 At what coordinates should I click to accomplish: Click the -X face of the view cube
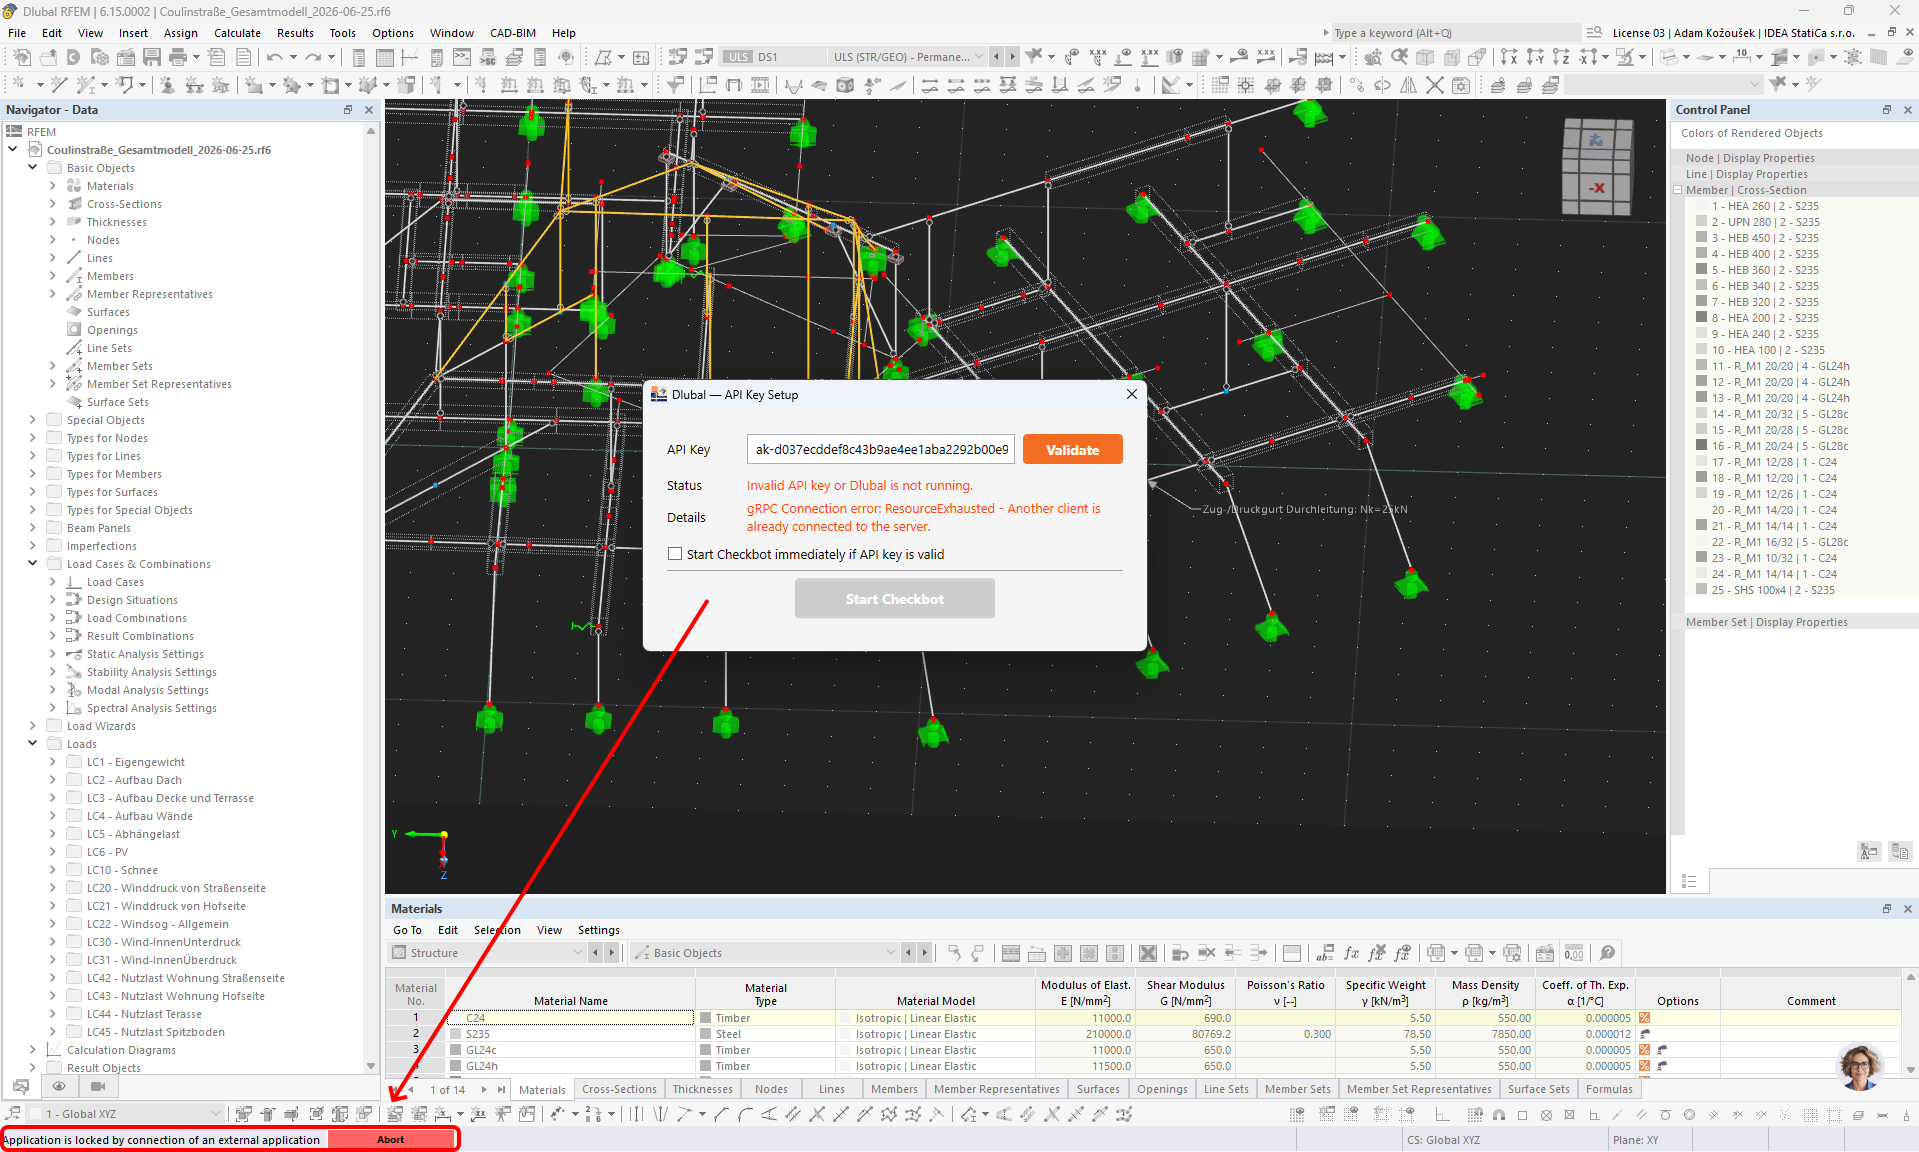point(1598,187)
